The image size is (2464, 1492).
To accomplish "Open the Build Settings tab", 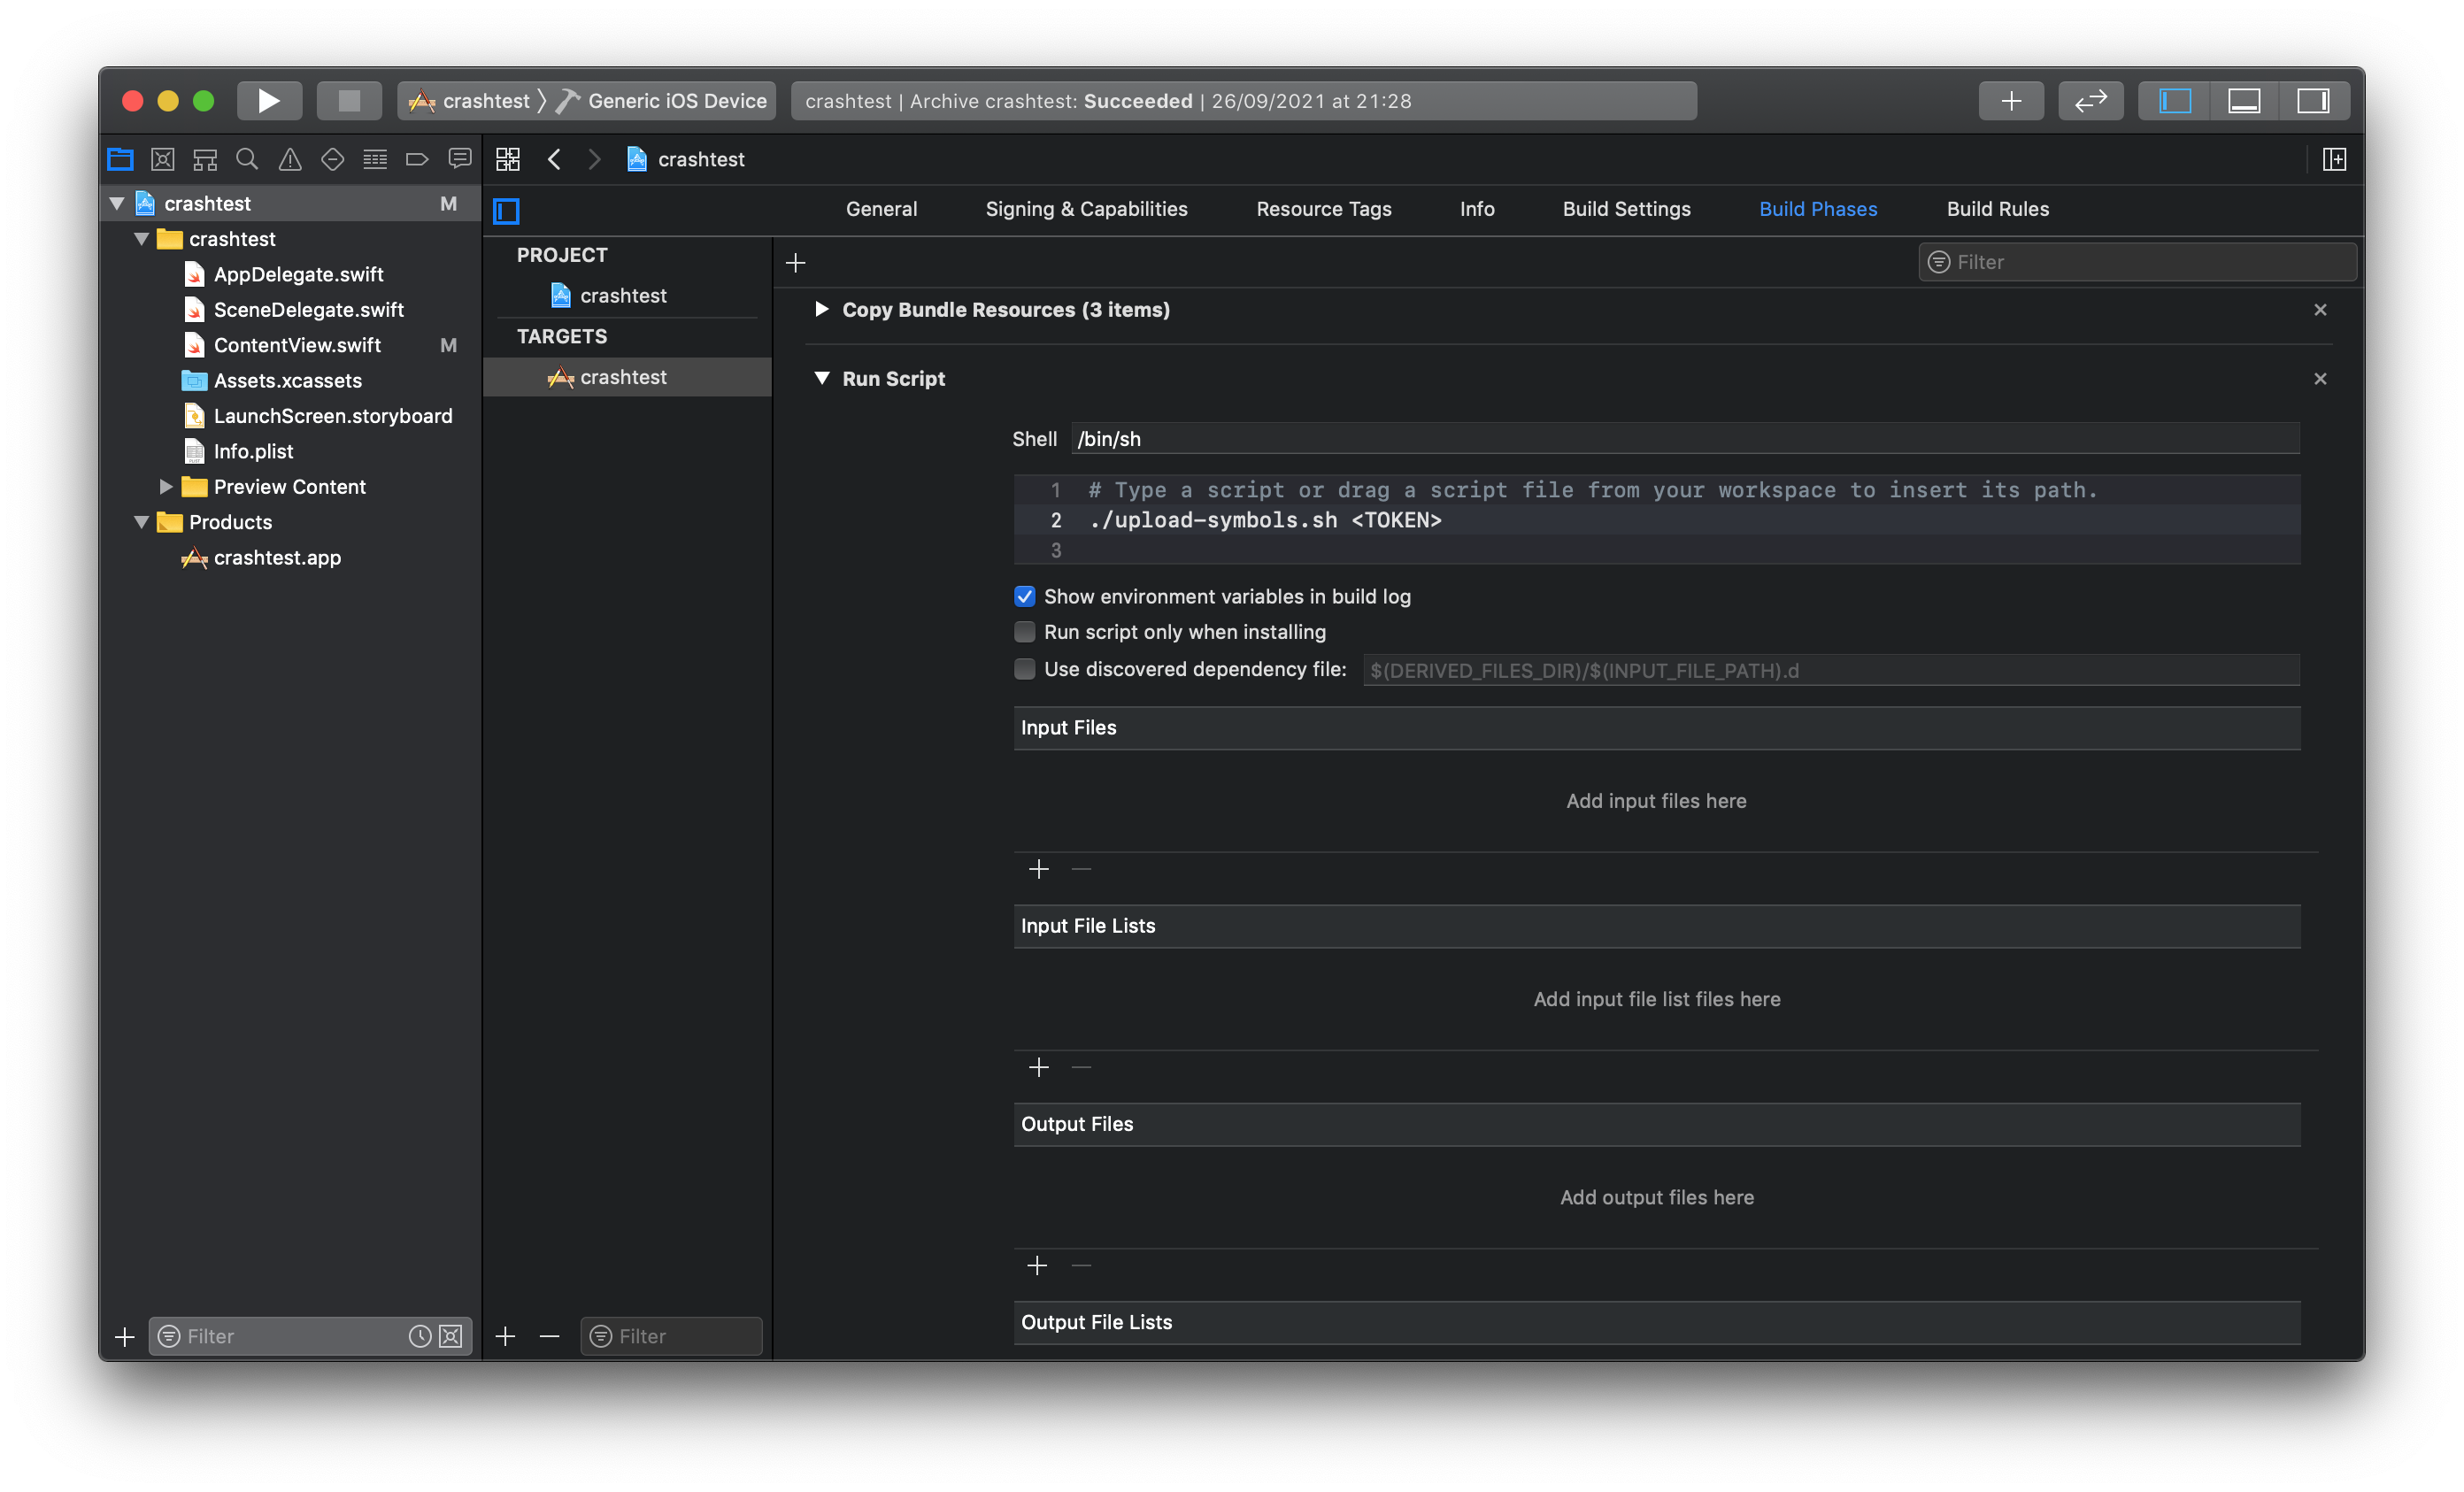I will coord(1627,209).
